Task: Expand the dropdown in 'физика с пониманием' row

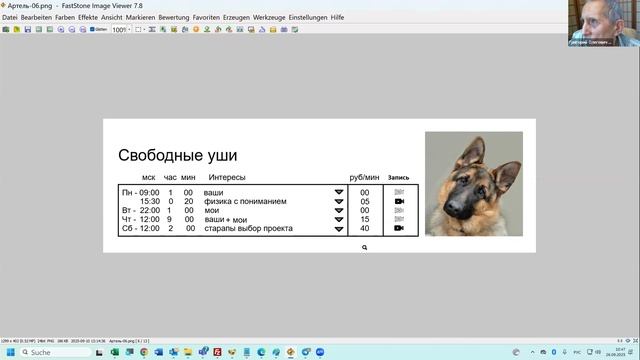Action: (339, 201)
